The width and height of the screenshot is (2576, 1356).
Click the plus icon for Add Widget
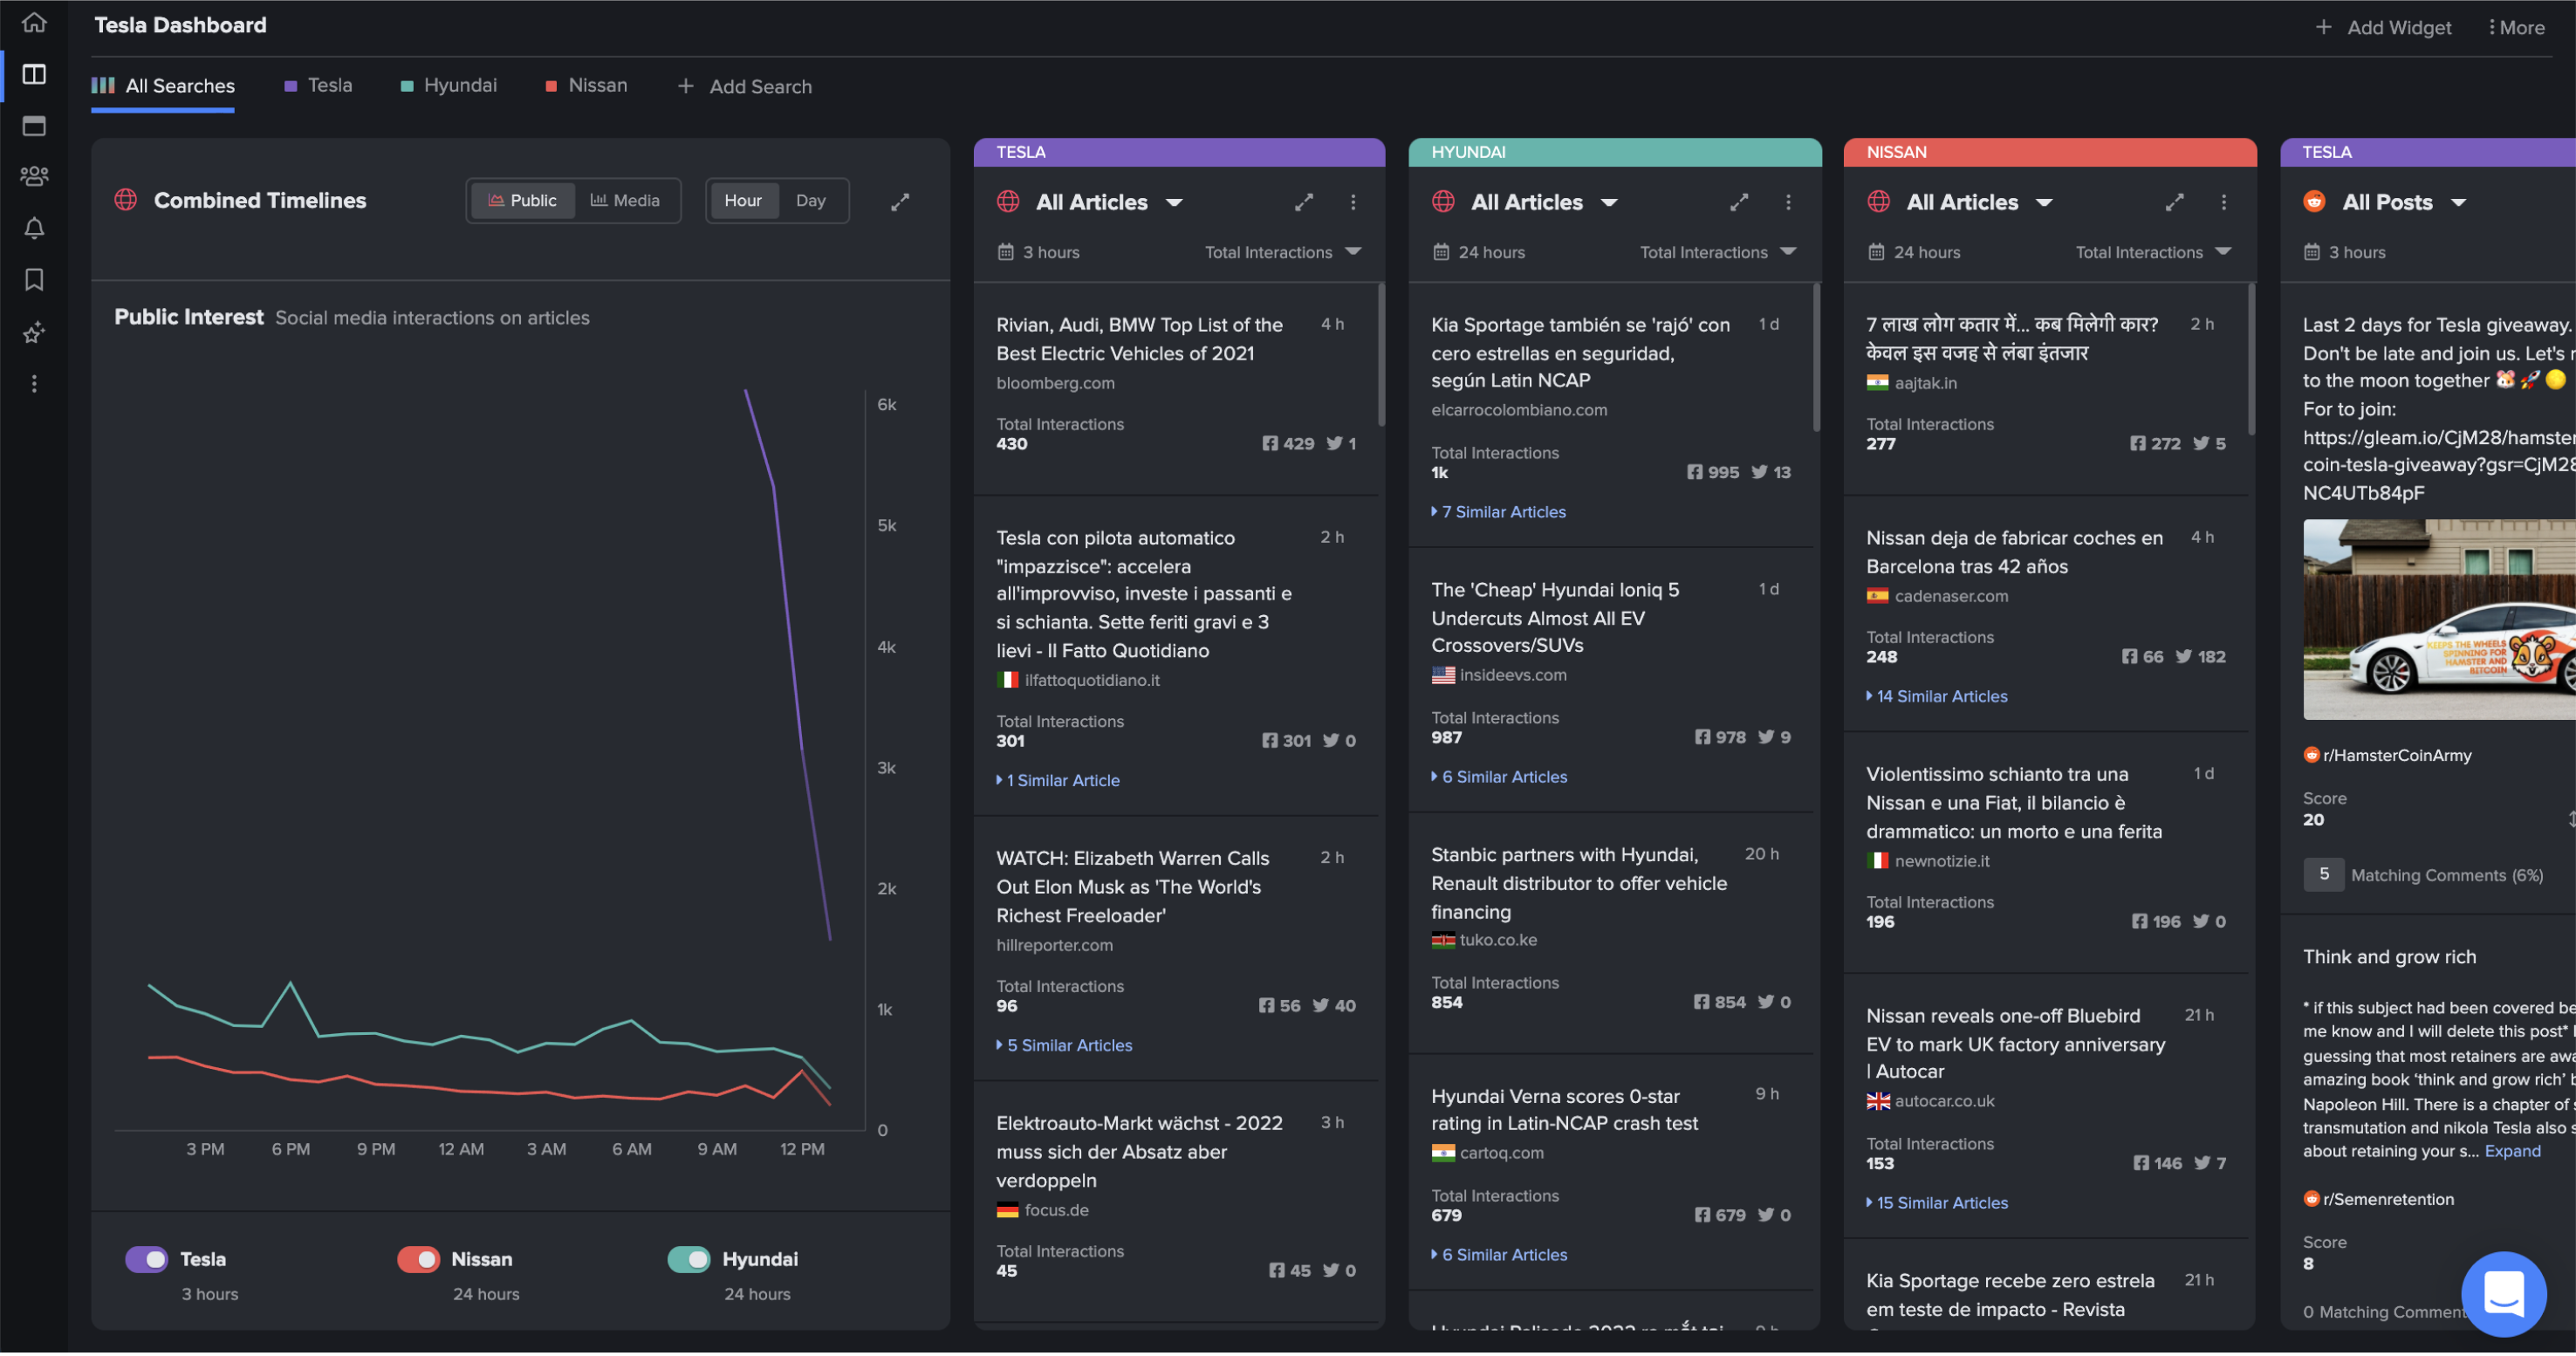(2324, 28)
